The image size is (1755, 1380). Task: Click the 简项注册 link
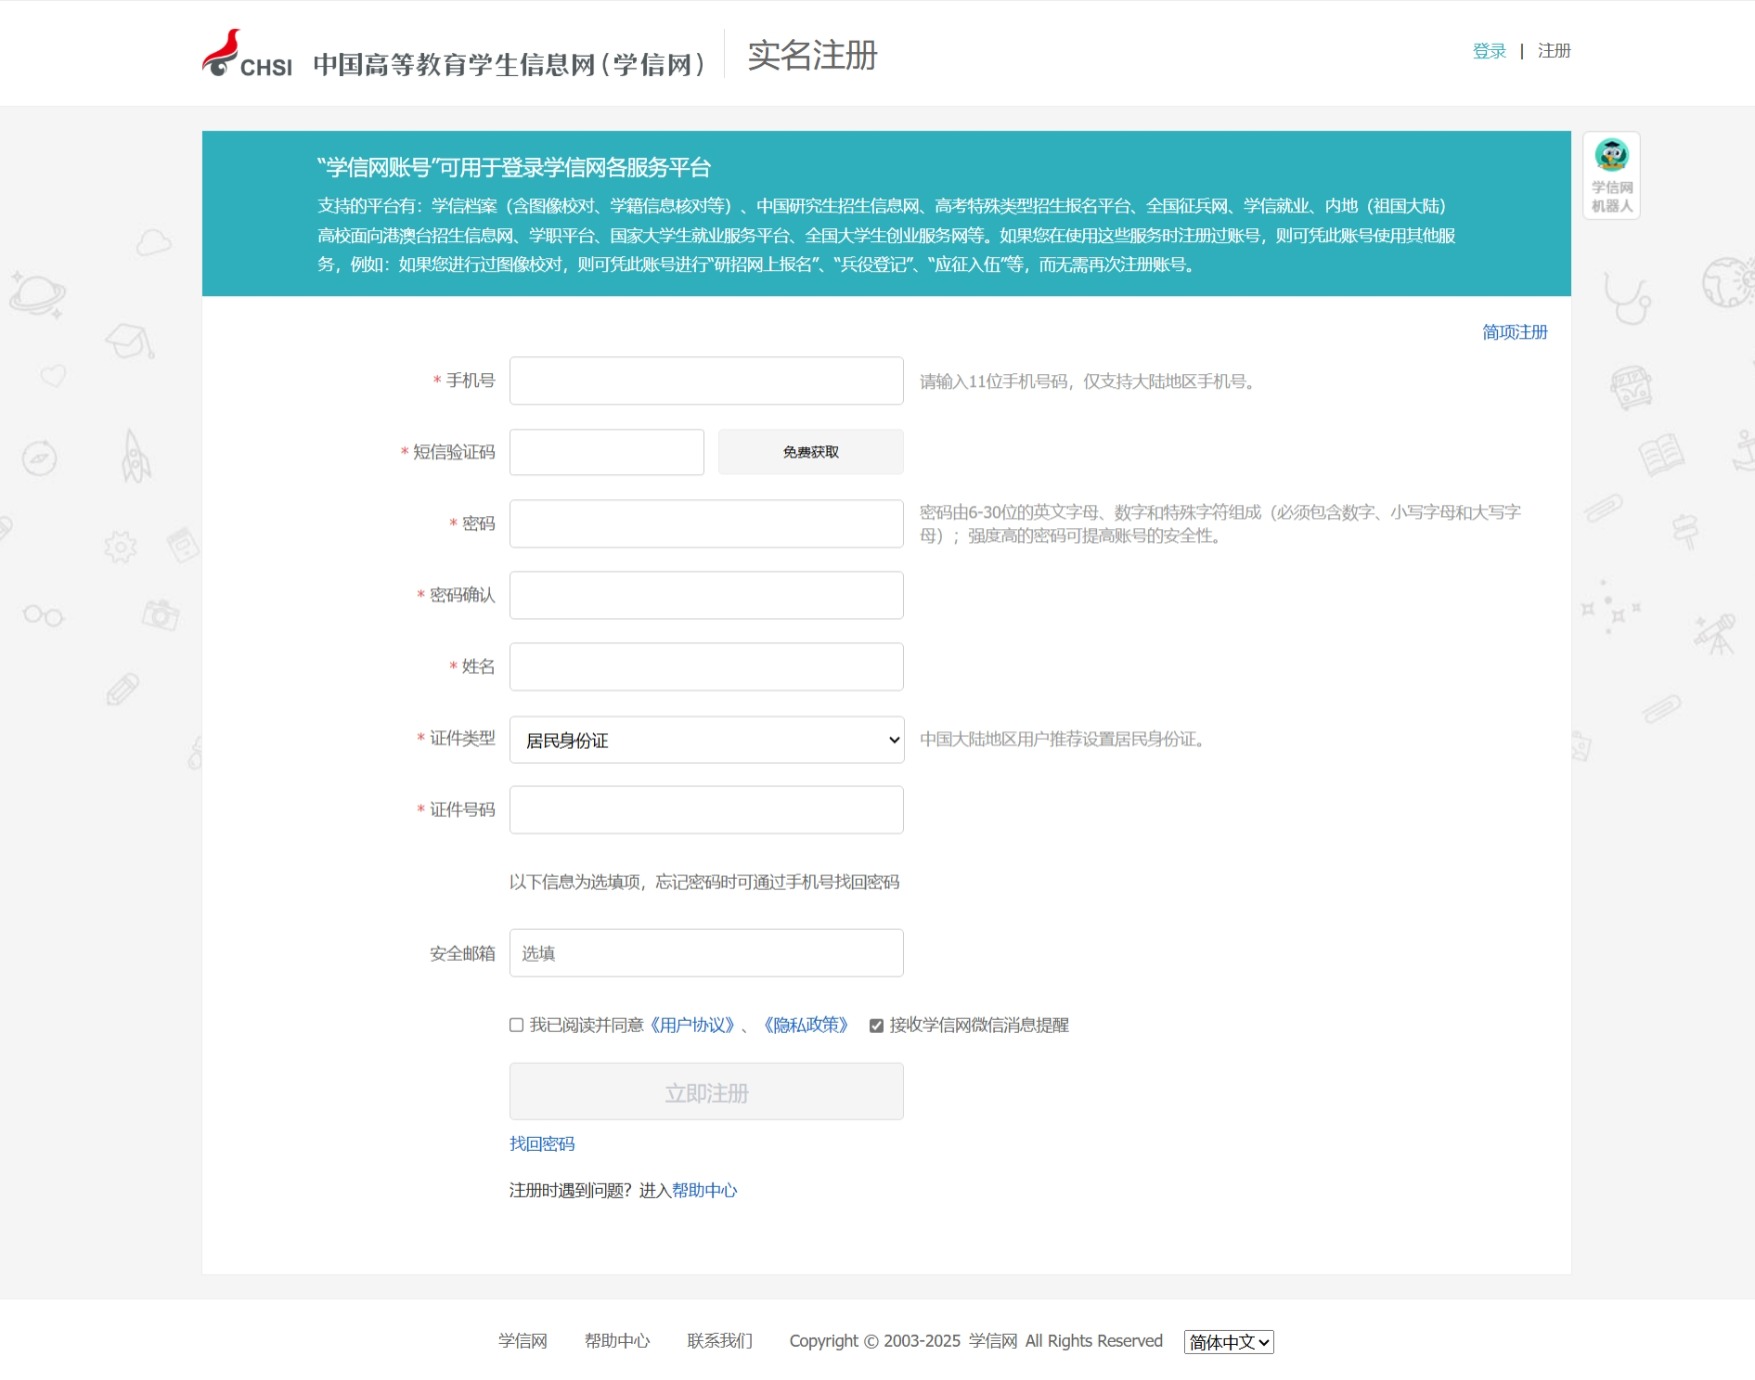(1514, 332)
